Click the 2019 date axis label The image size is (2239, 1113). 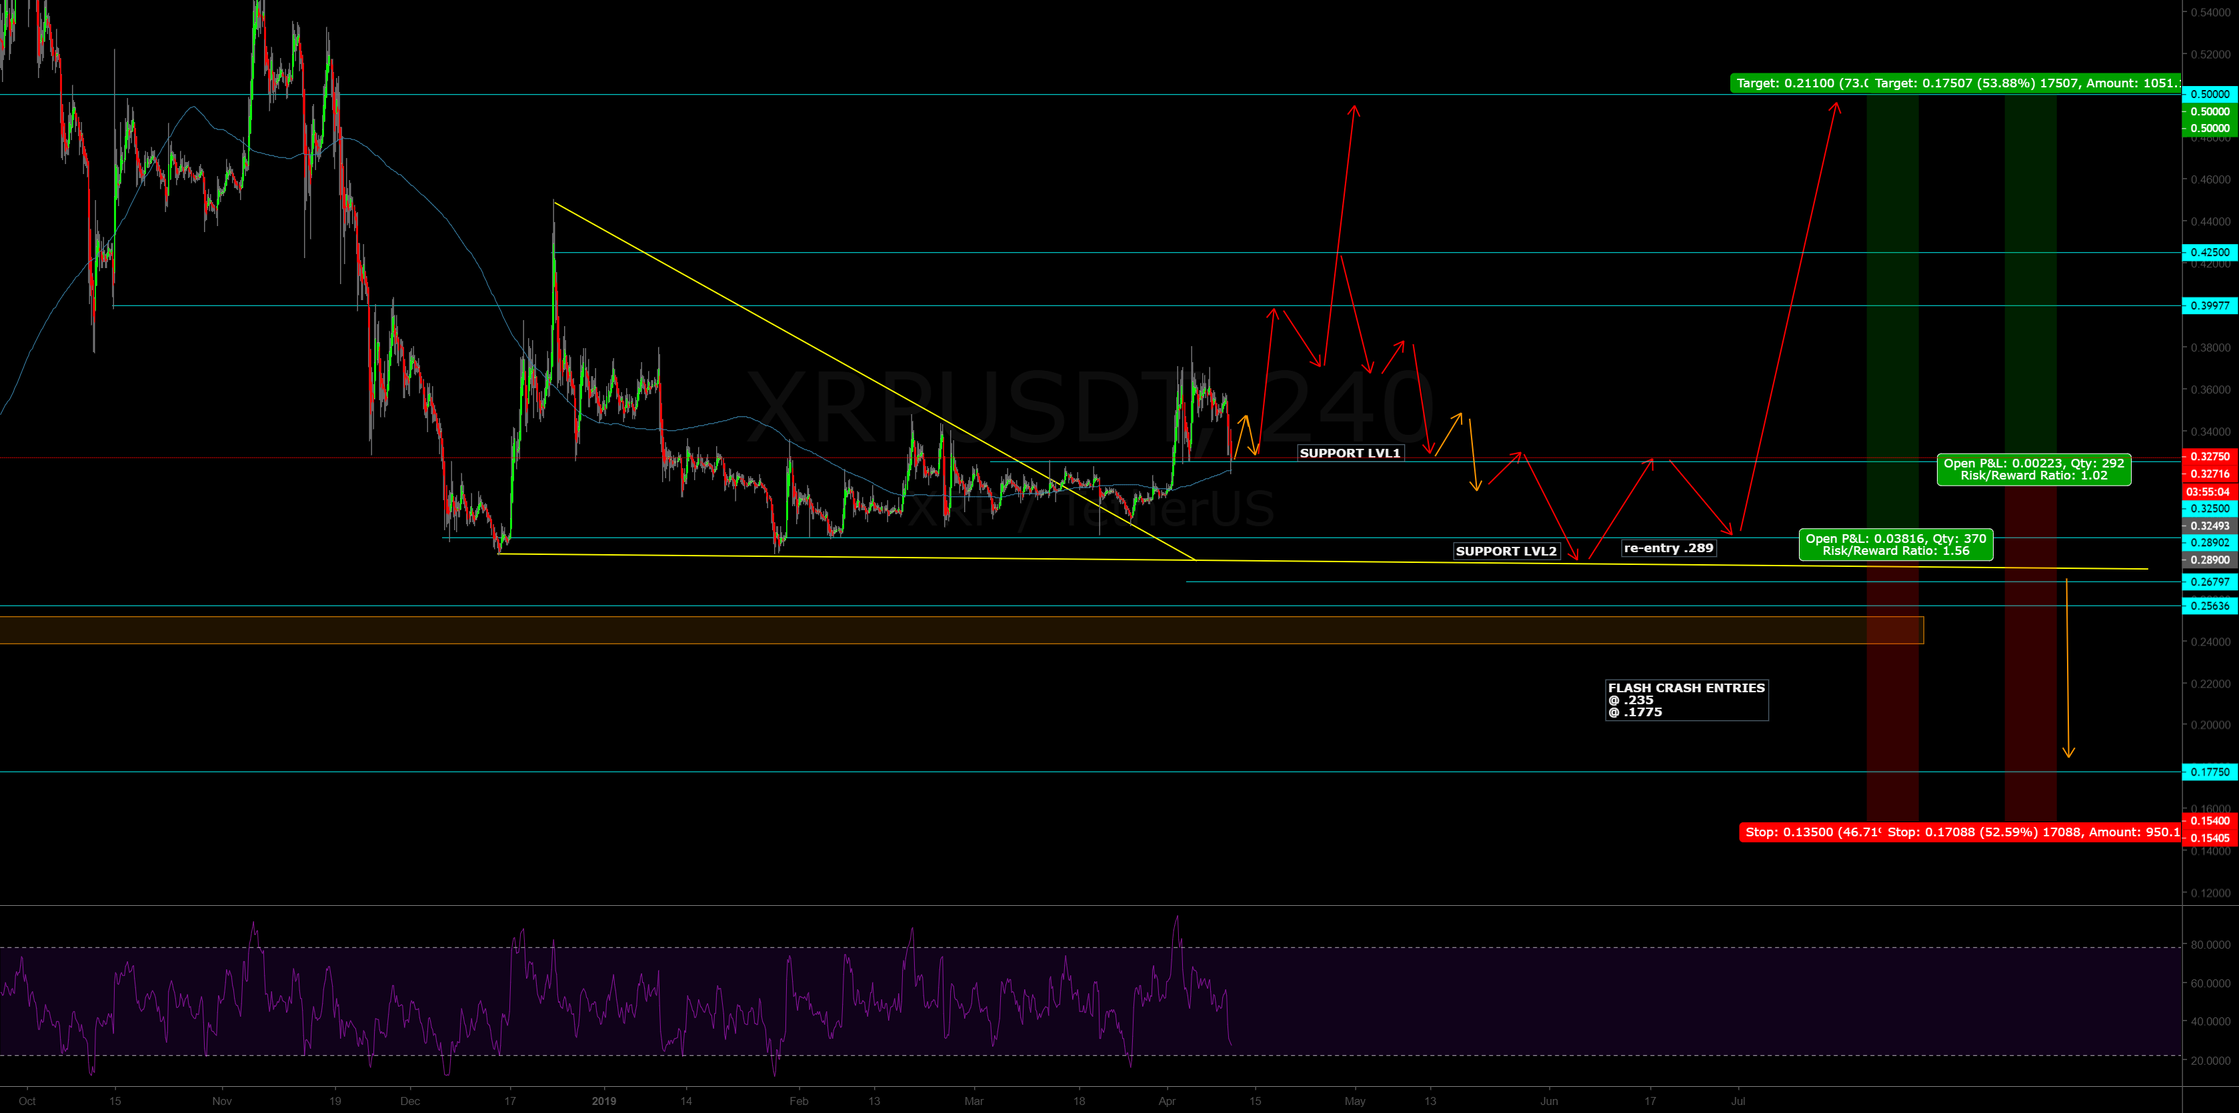coord(604,1101)
